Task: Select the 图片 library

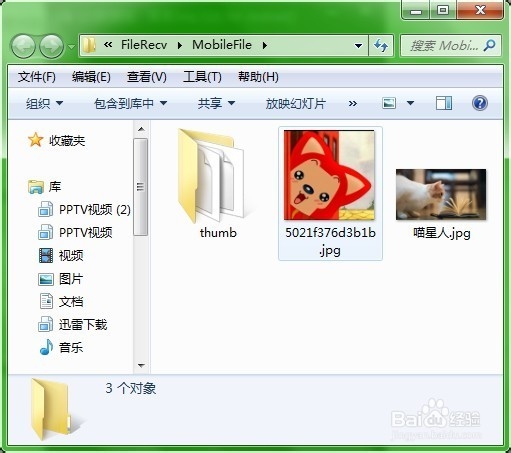Action: (71, 279)
